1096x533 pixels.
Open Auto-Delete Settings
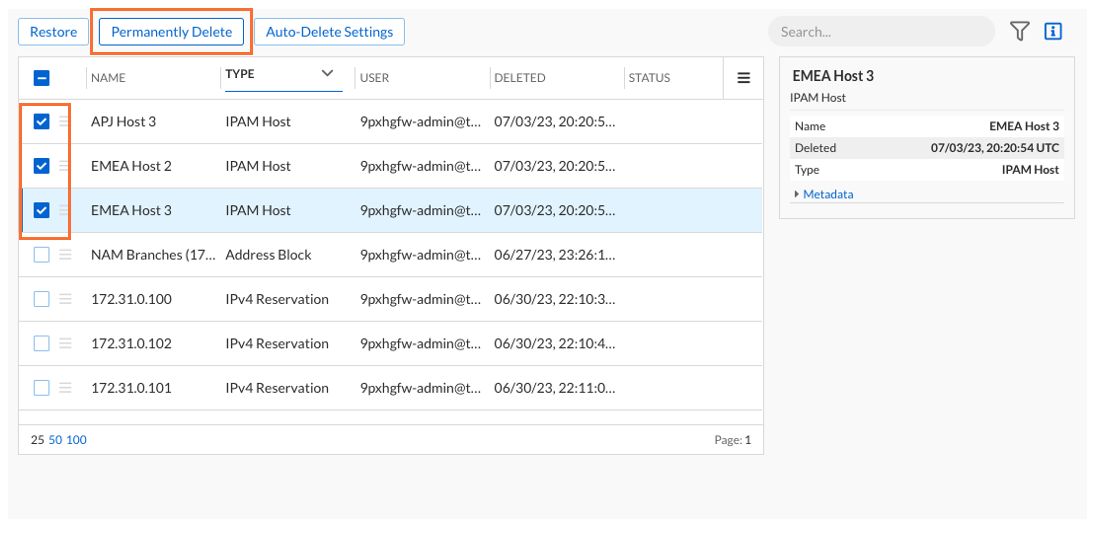tap(329, 32)
